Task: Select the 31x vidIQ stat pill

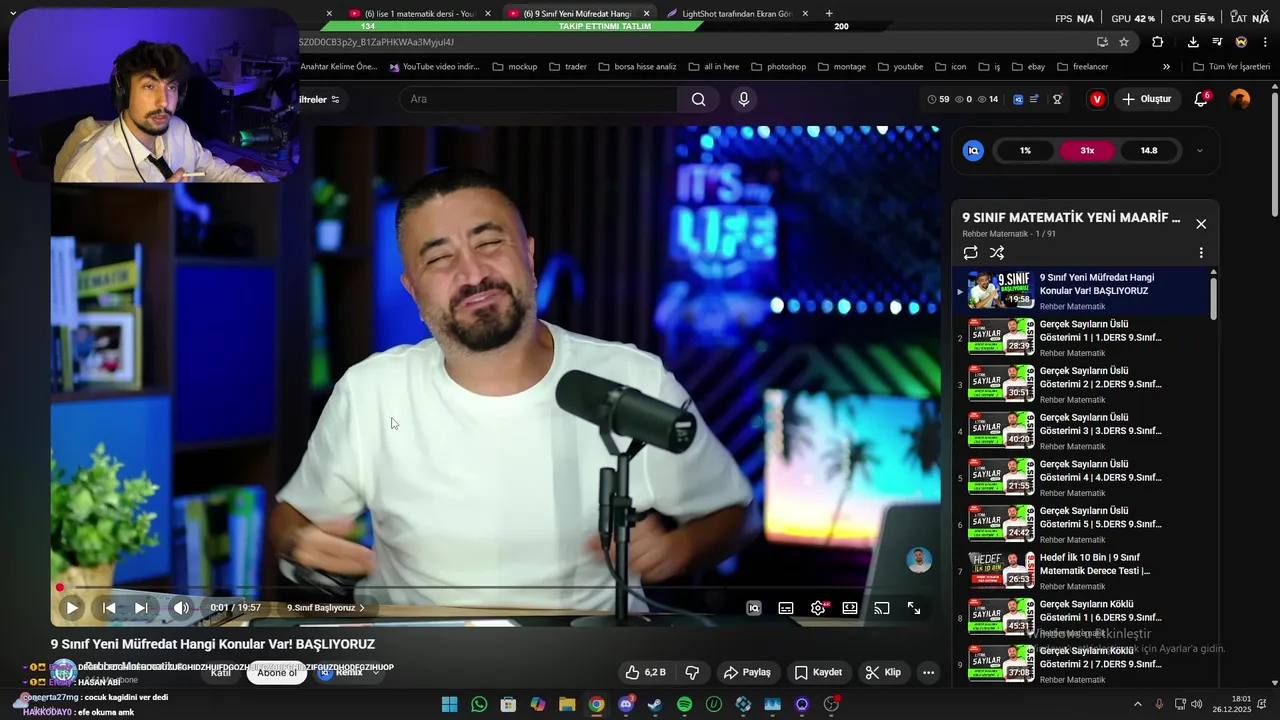Action: point(1087,151)
